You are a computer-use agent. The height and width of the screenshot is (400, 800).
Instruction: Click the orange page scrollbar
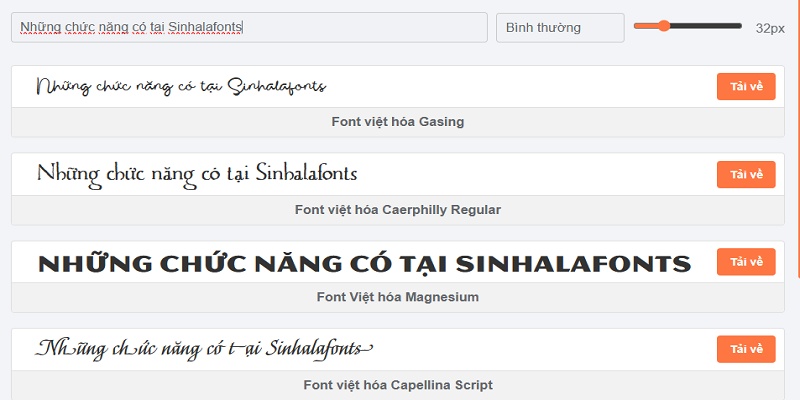(798, 138)
